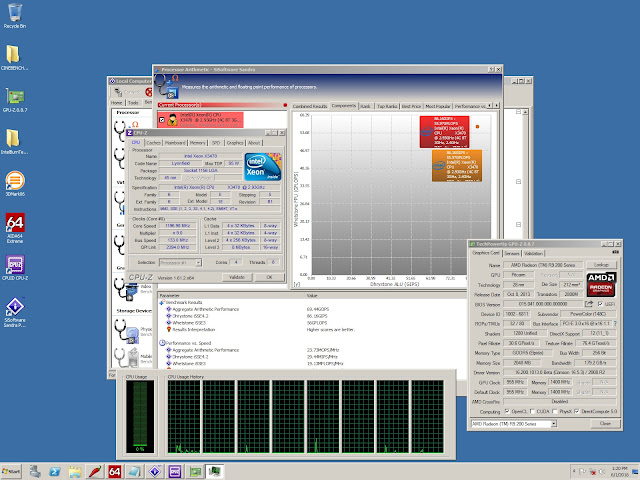
Task: Open the CINEBENCH folder on desktop
Action: [14, 58]
